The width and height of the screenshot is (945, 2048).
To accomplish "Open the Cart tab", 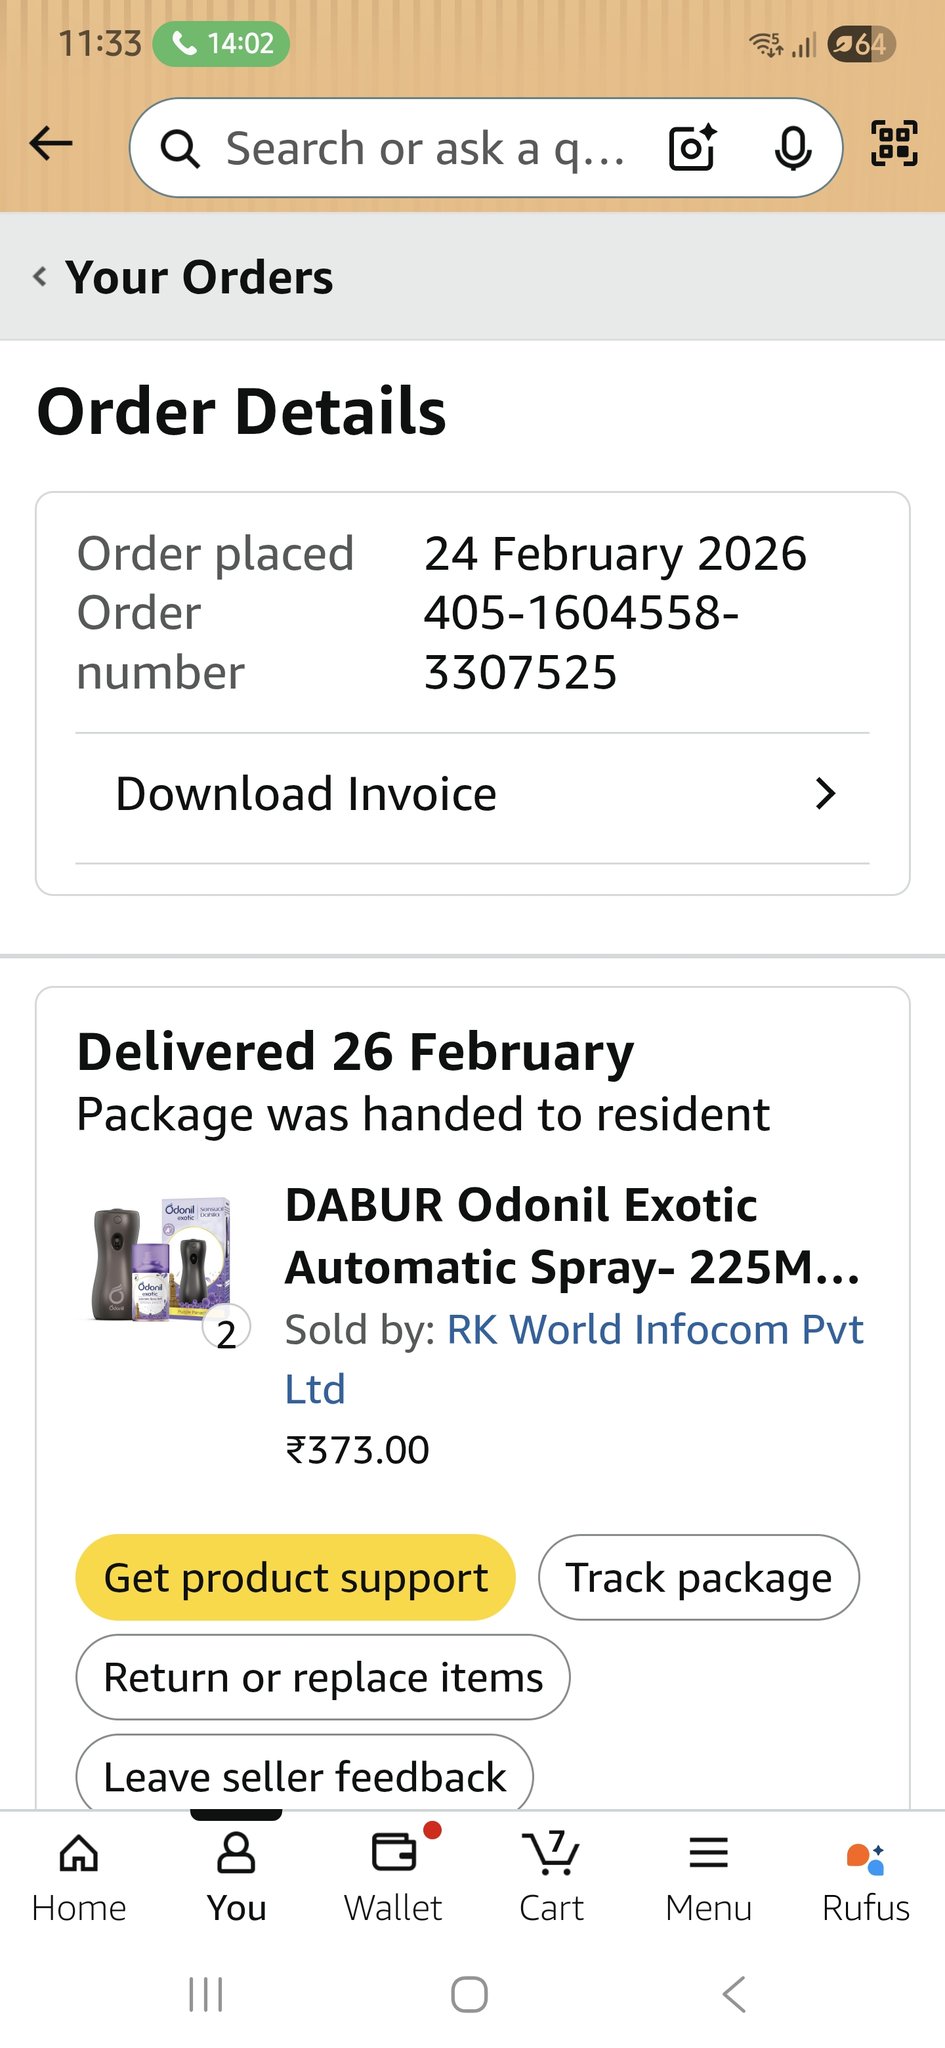I will [x=551, y=1877].
